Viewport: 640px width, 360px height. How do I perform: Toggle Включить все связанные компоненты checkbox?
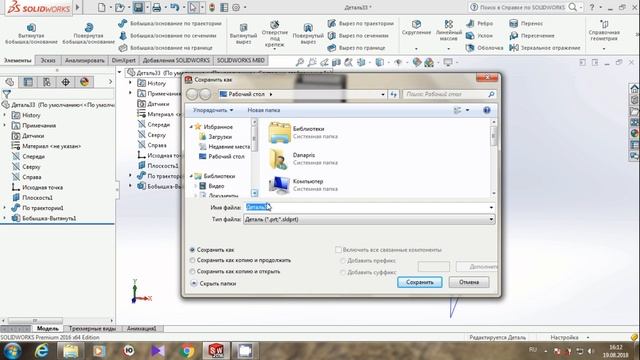[338, 249]
